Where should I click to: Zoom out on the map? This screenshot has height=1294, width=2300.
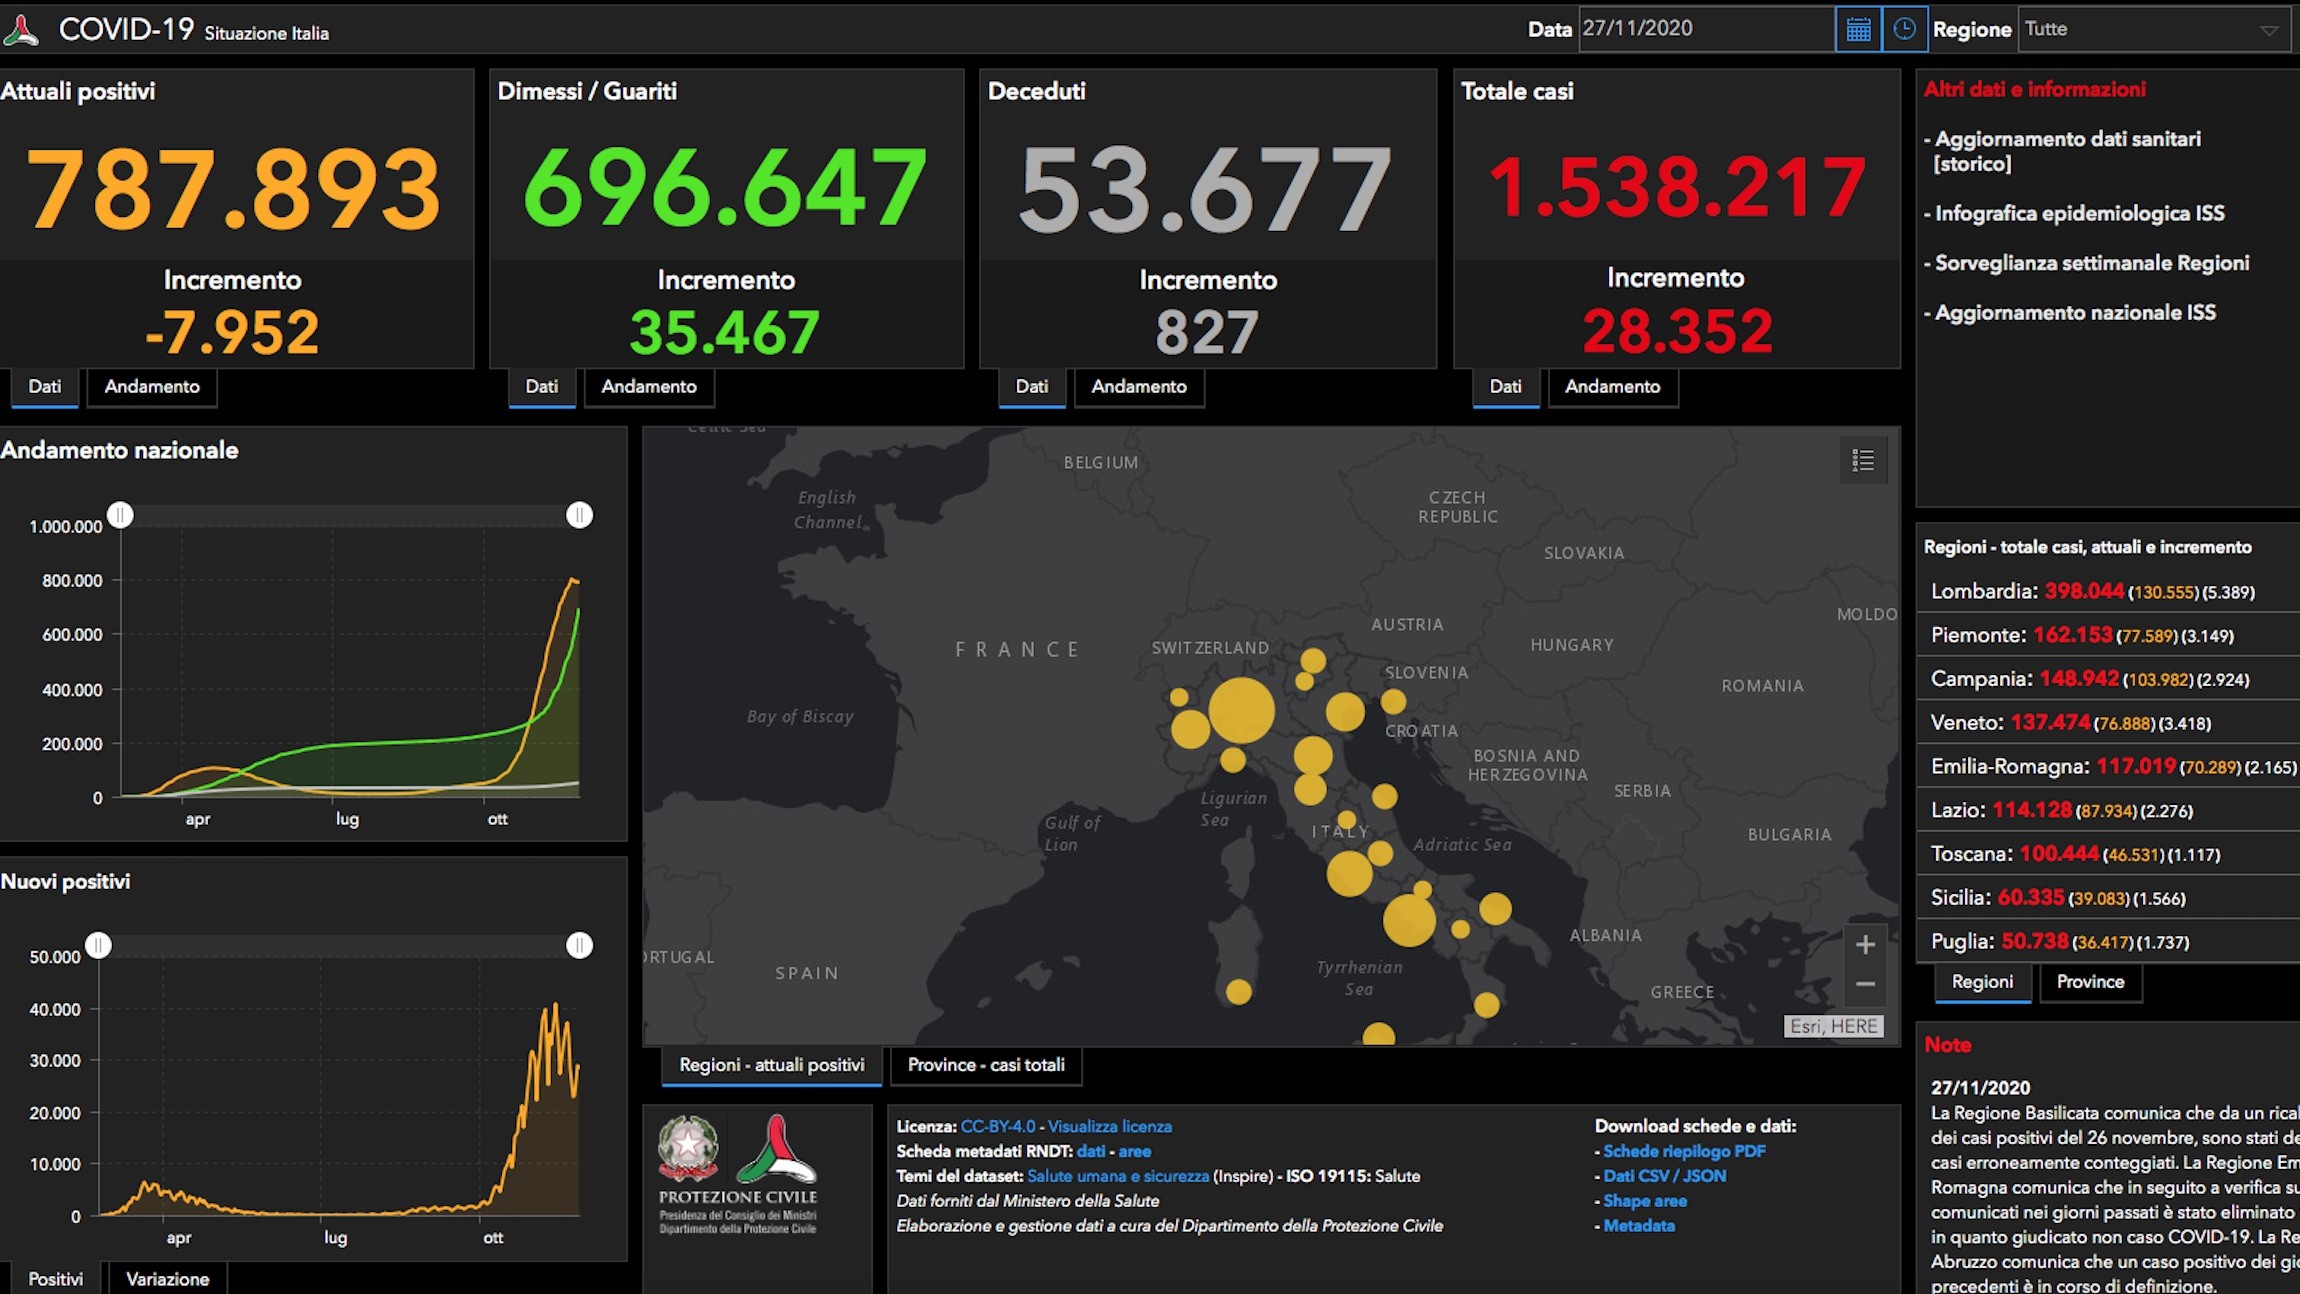point(1865,984)
